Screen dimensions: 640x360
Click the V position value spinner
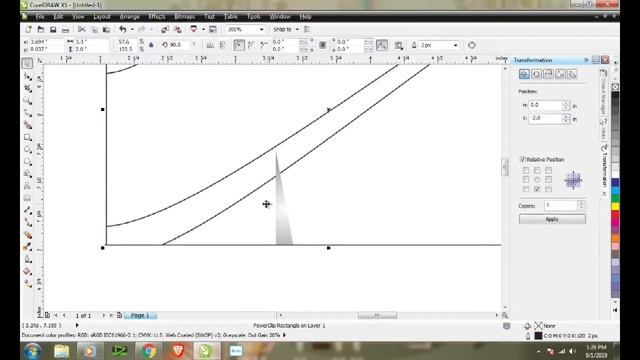pos(566,118)
